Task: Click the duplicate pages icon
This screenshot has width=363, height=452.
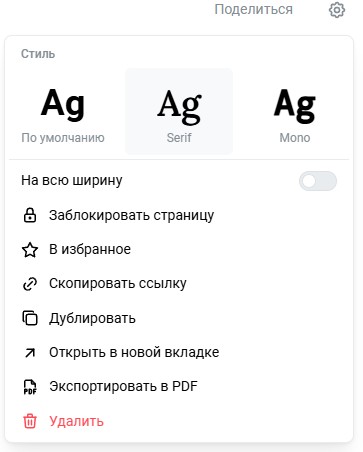Action: click(x=30, y=318)
